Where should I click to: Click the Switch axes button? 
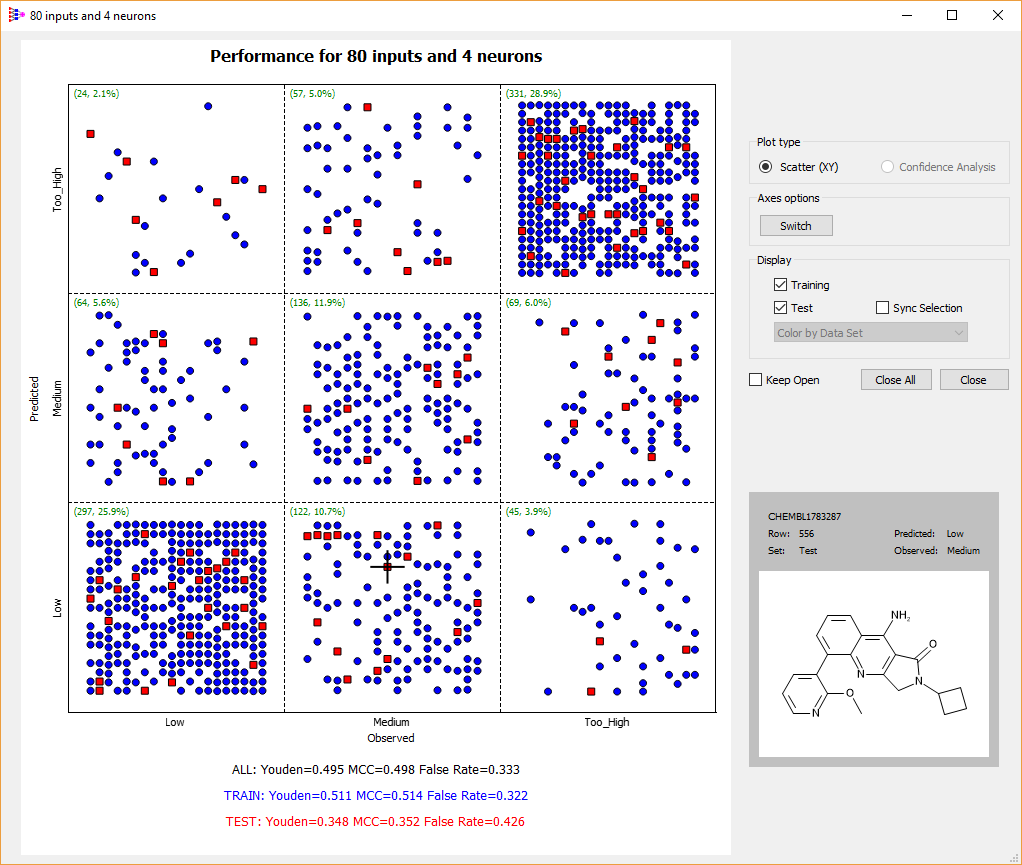coord(796,226)
